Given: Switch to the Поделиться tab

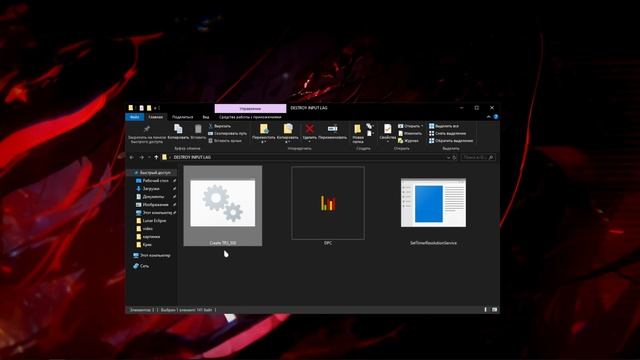Looking at the screenshot, I should click(182, 117).
